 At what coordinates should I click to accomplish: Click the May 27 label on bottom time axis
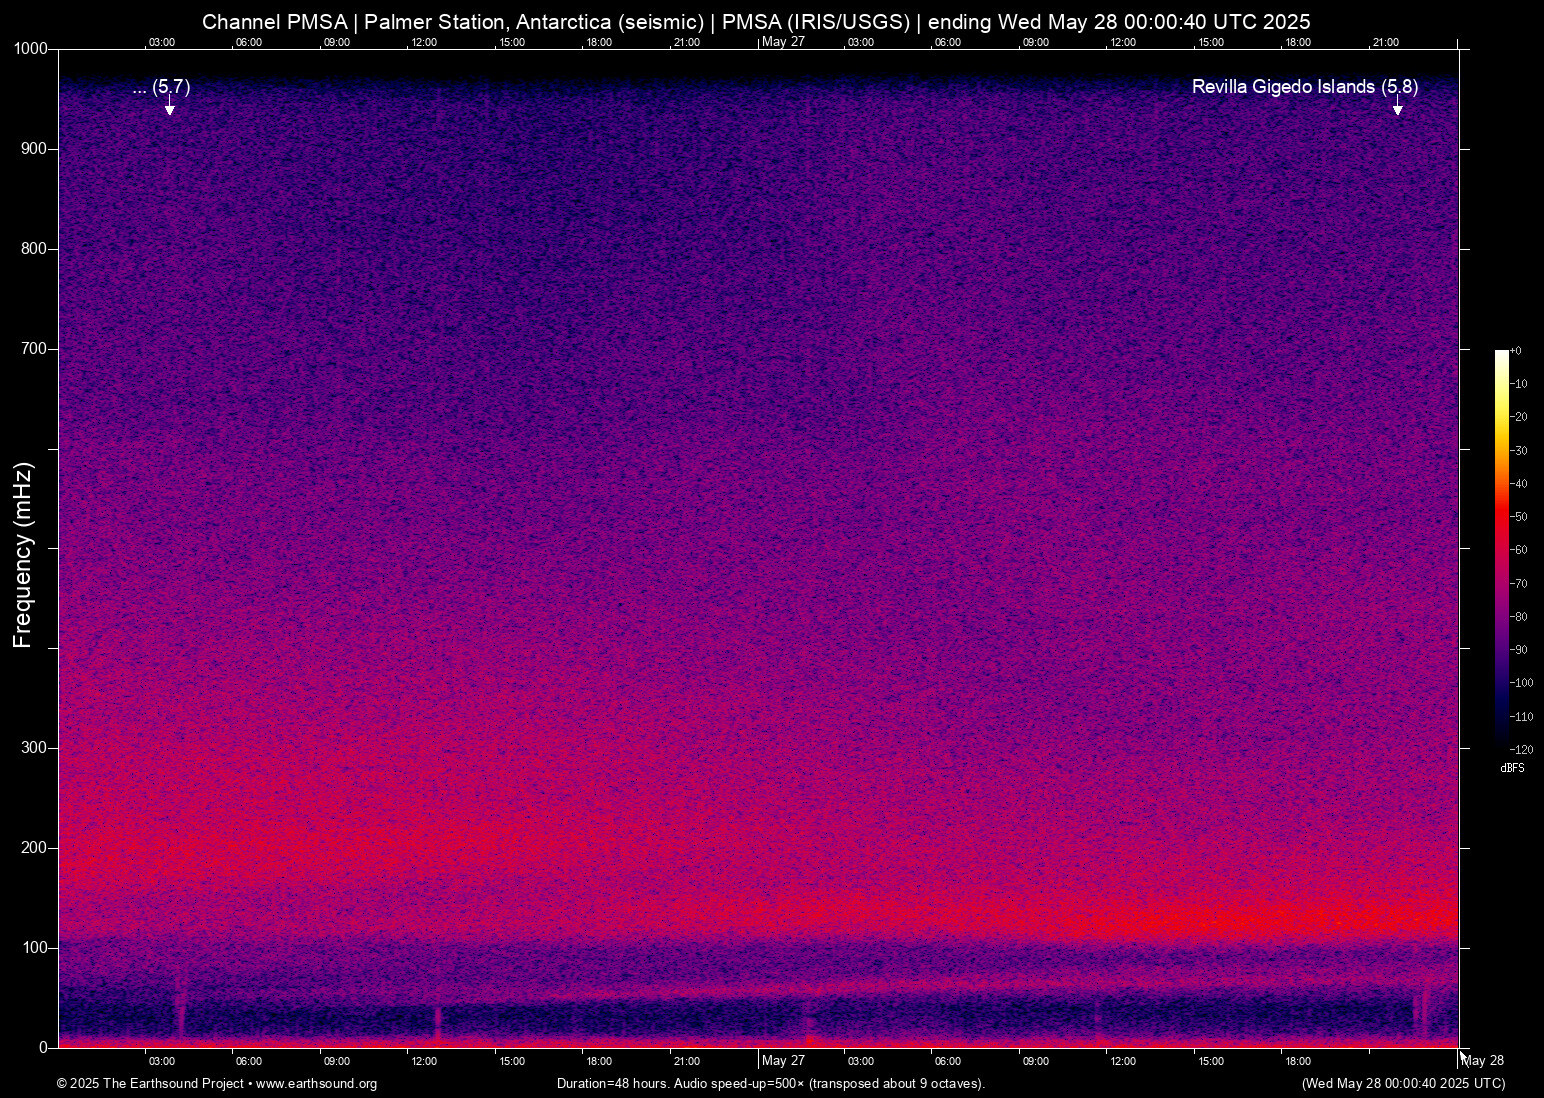tap(783, 1061)
